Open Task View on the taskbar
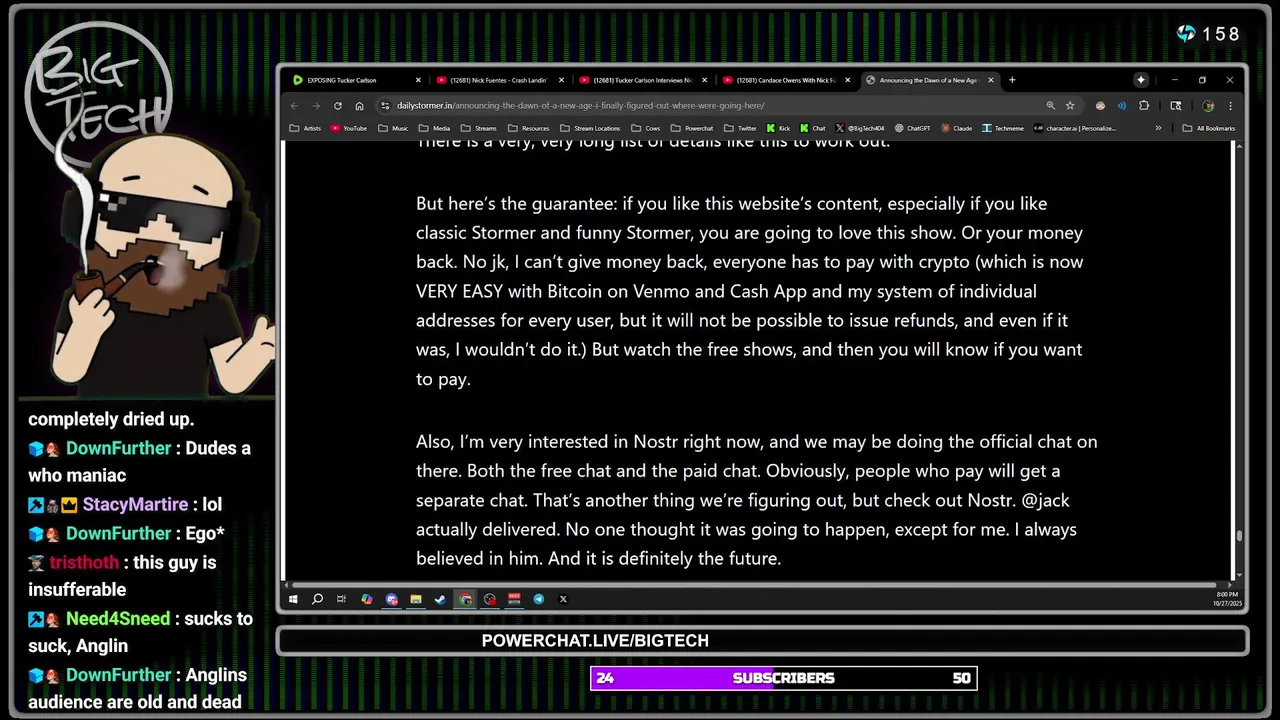The height and width of the screenshot is (720, 1280). click(x=341, y=599)
